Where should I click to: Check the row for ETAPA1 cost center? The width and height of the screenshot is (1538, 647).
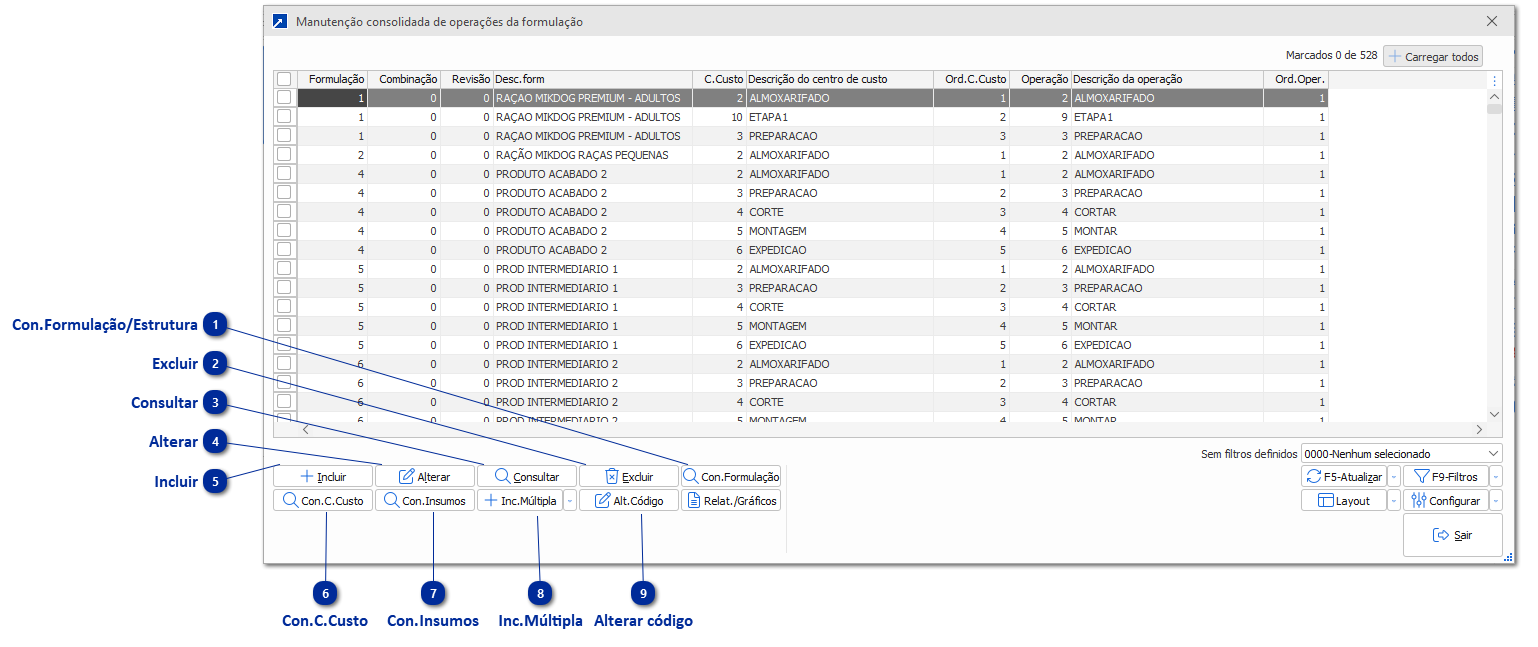[284, 117]
